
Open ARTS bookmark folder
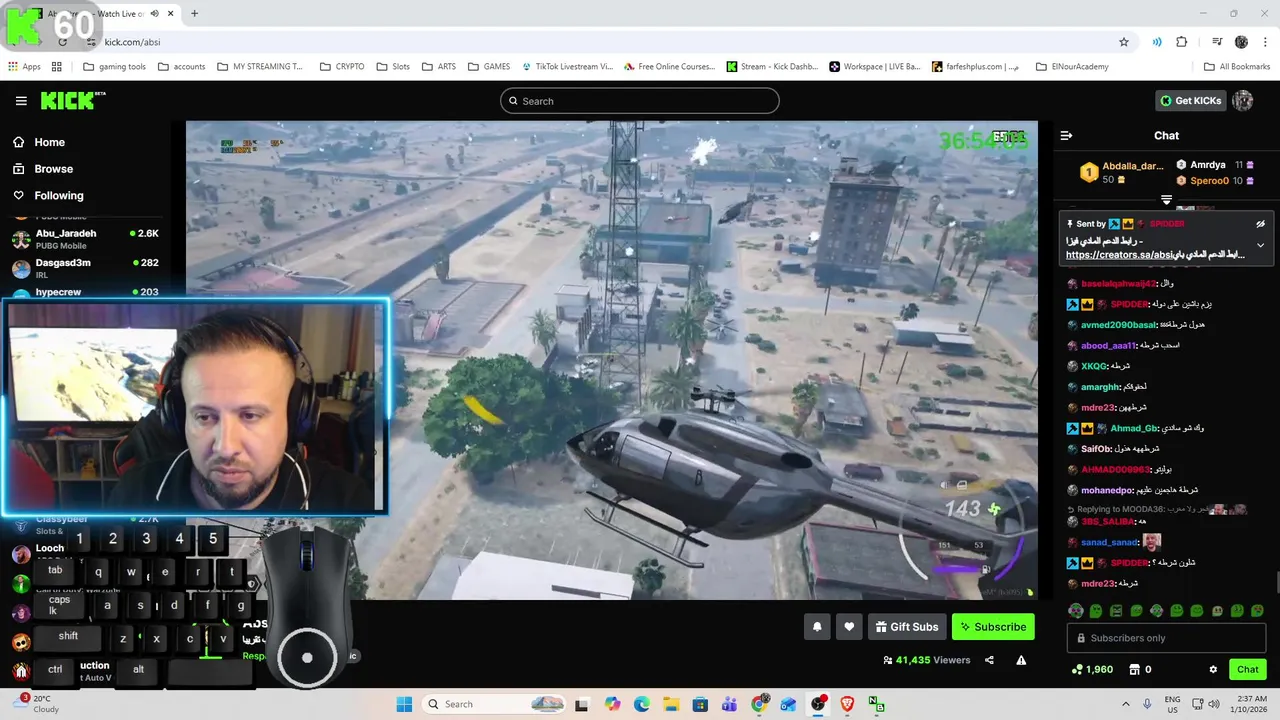pyautogui.click(x=439, y=67)
